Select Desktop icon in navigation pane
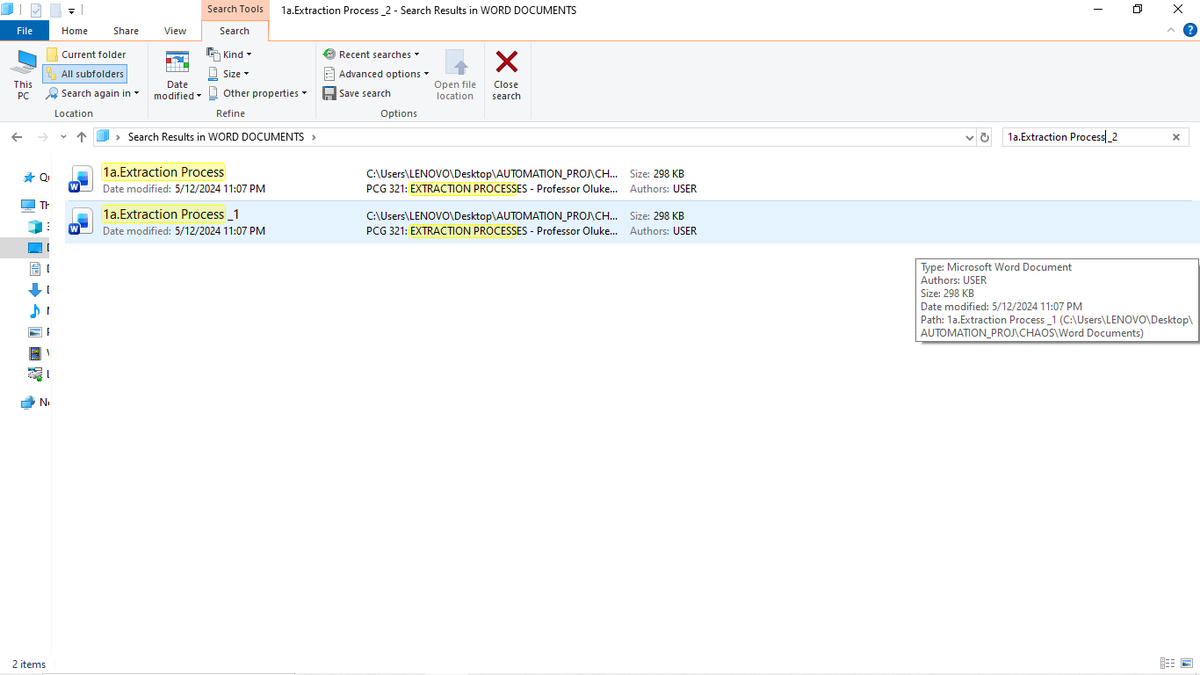This screenshot has height=675, width=1200. coord(36,247)
